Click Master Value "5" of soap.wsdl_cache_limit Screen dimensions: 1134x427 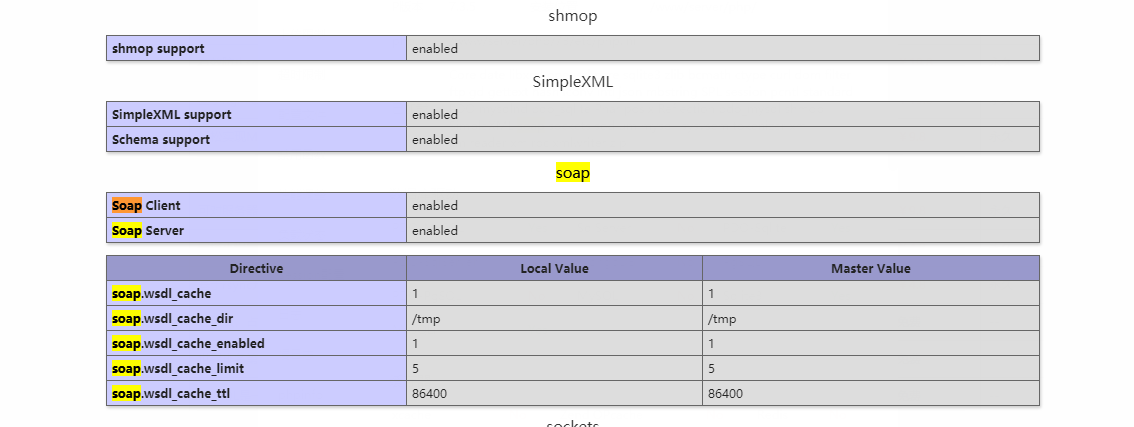coord(712,368)
